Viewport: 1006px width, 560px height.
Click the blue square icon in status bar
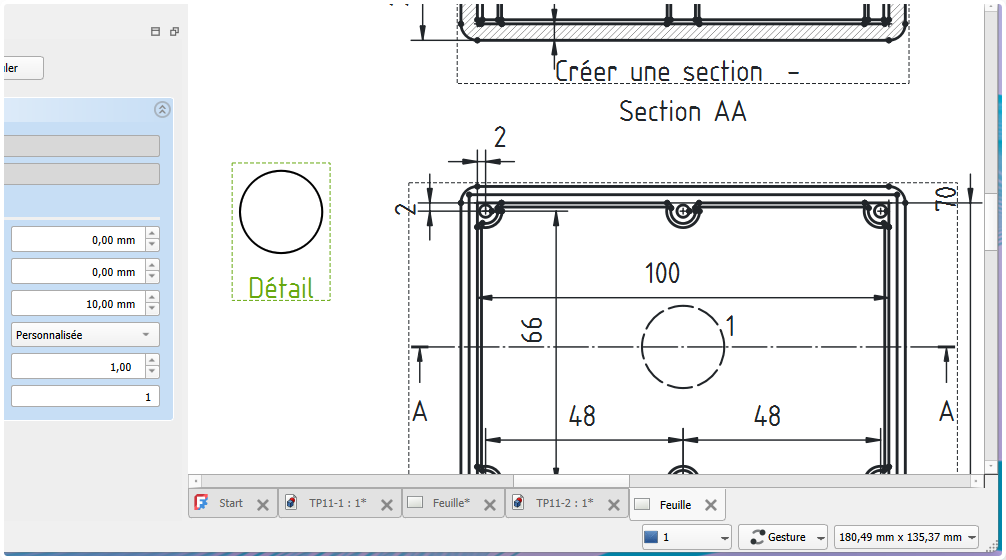pyautogui.click(x=651, y=537)
